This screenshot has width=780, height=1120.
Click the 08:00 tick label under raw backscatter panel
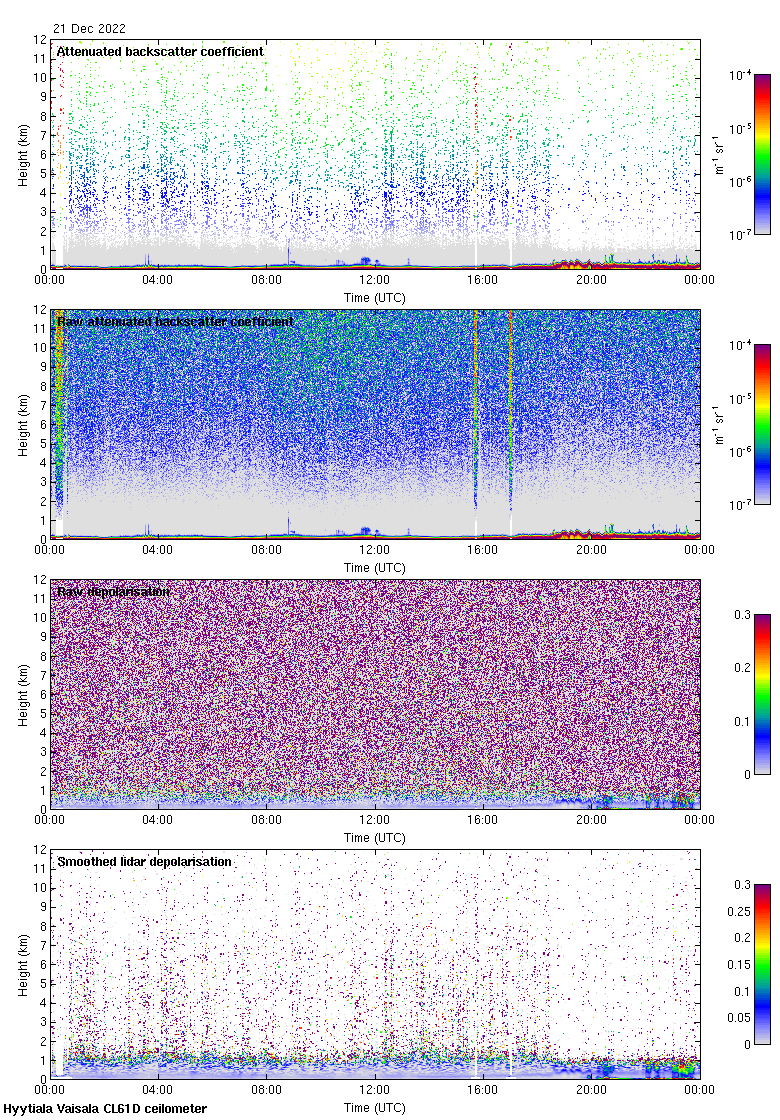pos(266,551)
